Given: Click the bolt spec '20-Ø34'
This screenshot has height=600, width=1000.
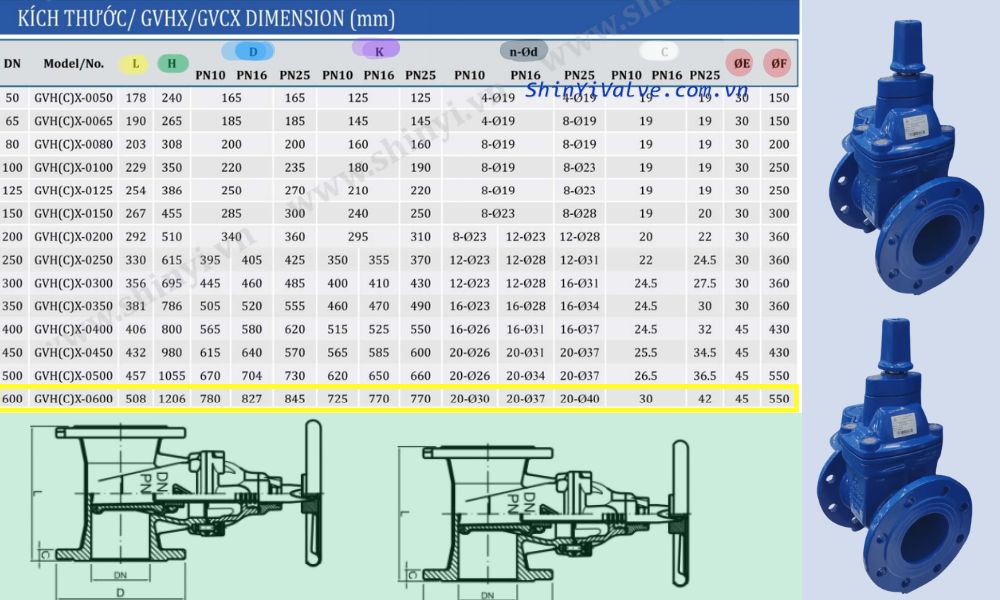Looking at the screenshot, I should 526,376.
